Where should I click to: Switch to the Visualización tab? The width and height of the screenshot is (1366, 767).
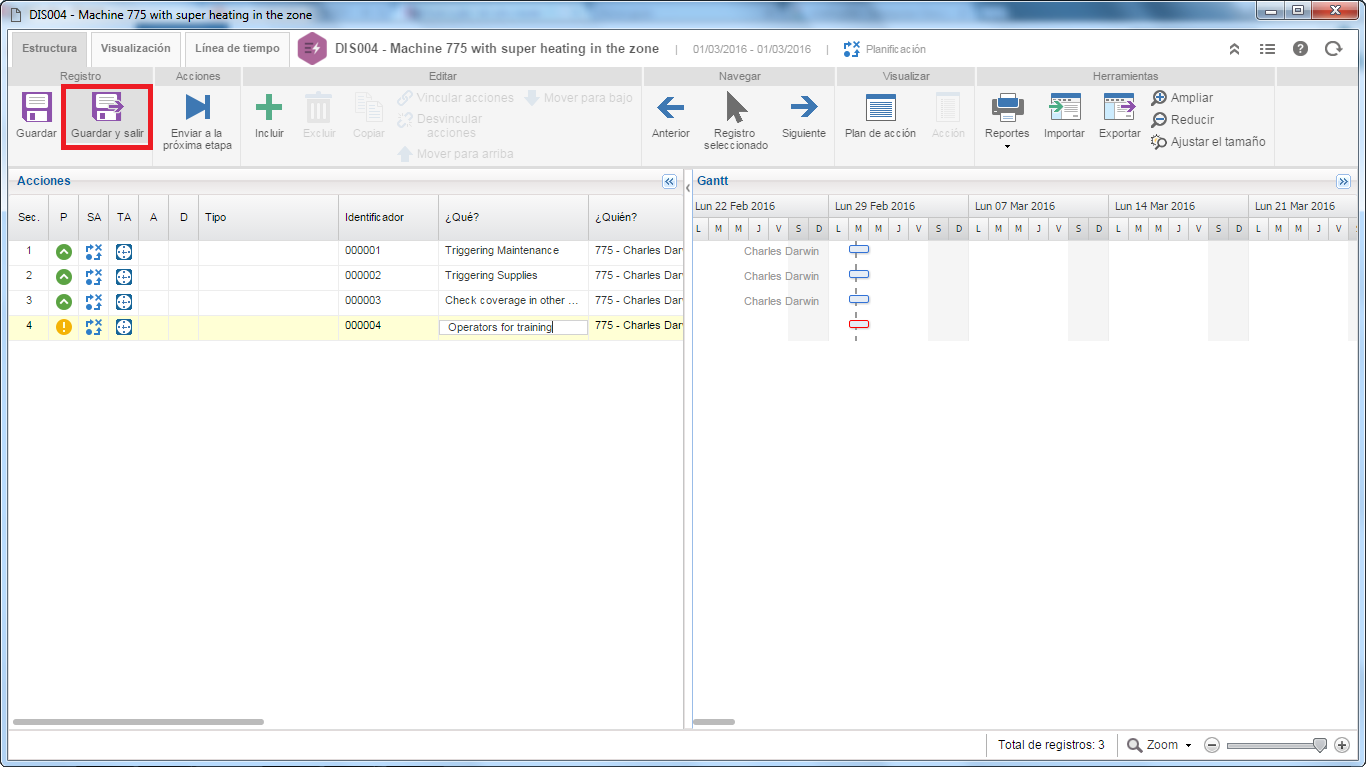coord(136,48)
